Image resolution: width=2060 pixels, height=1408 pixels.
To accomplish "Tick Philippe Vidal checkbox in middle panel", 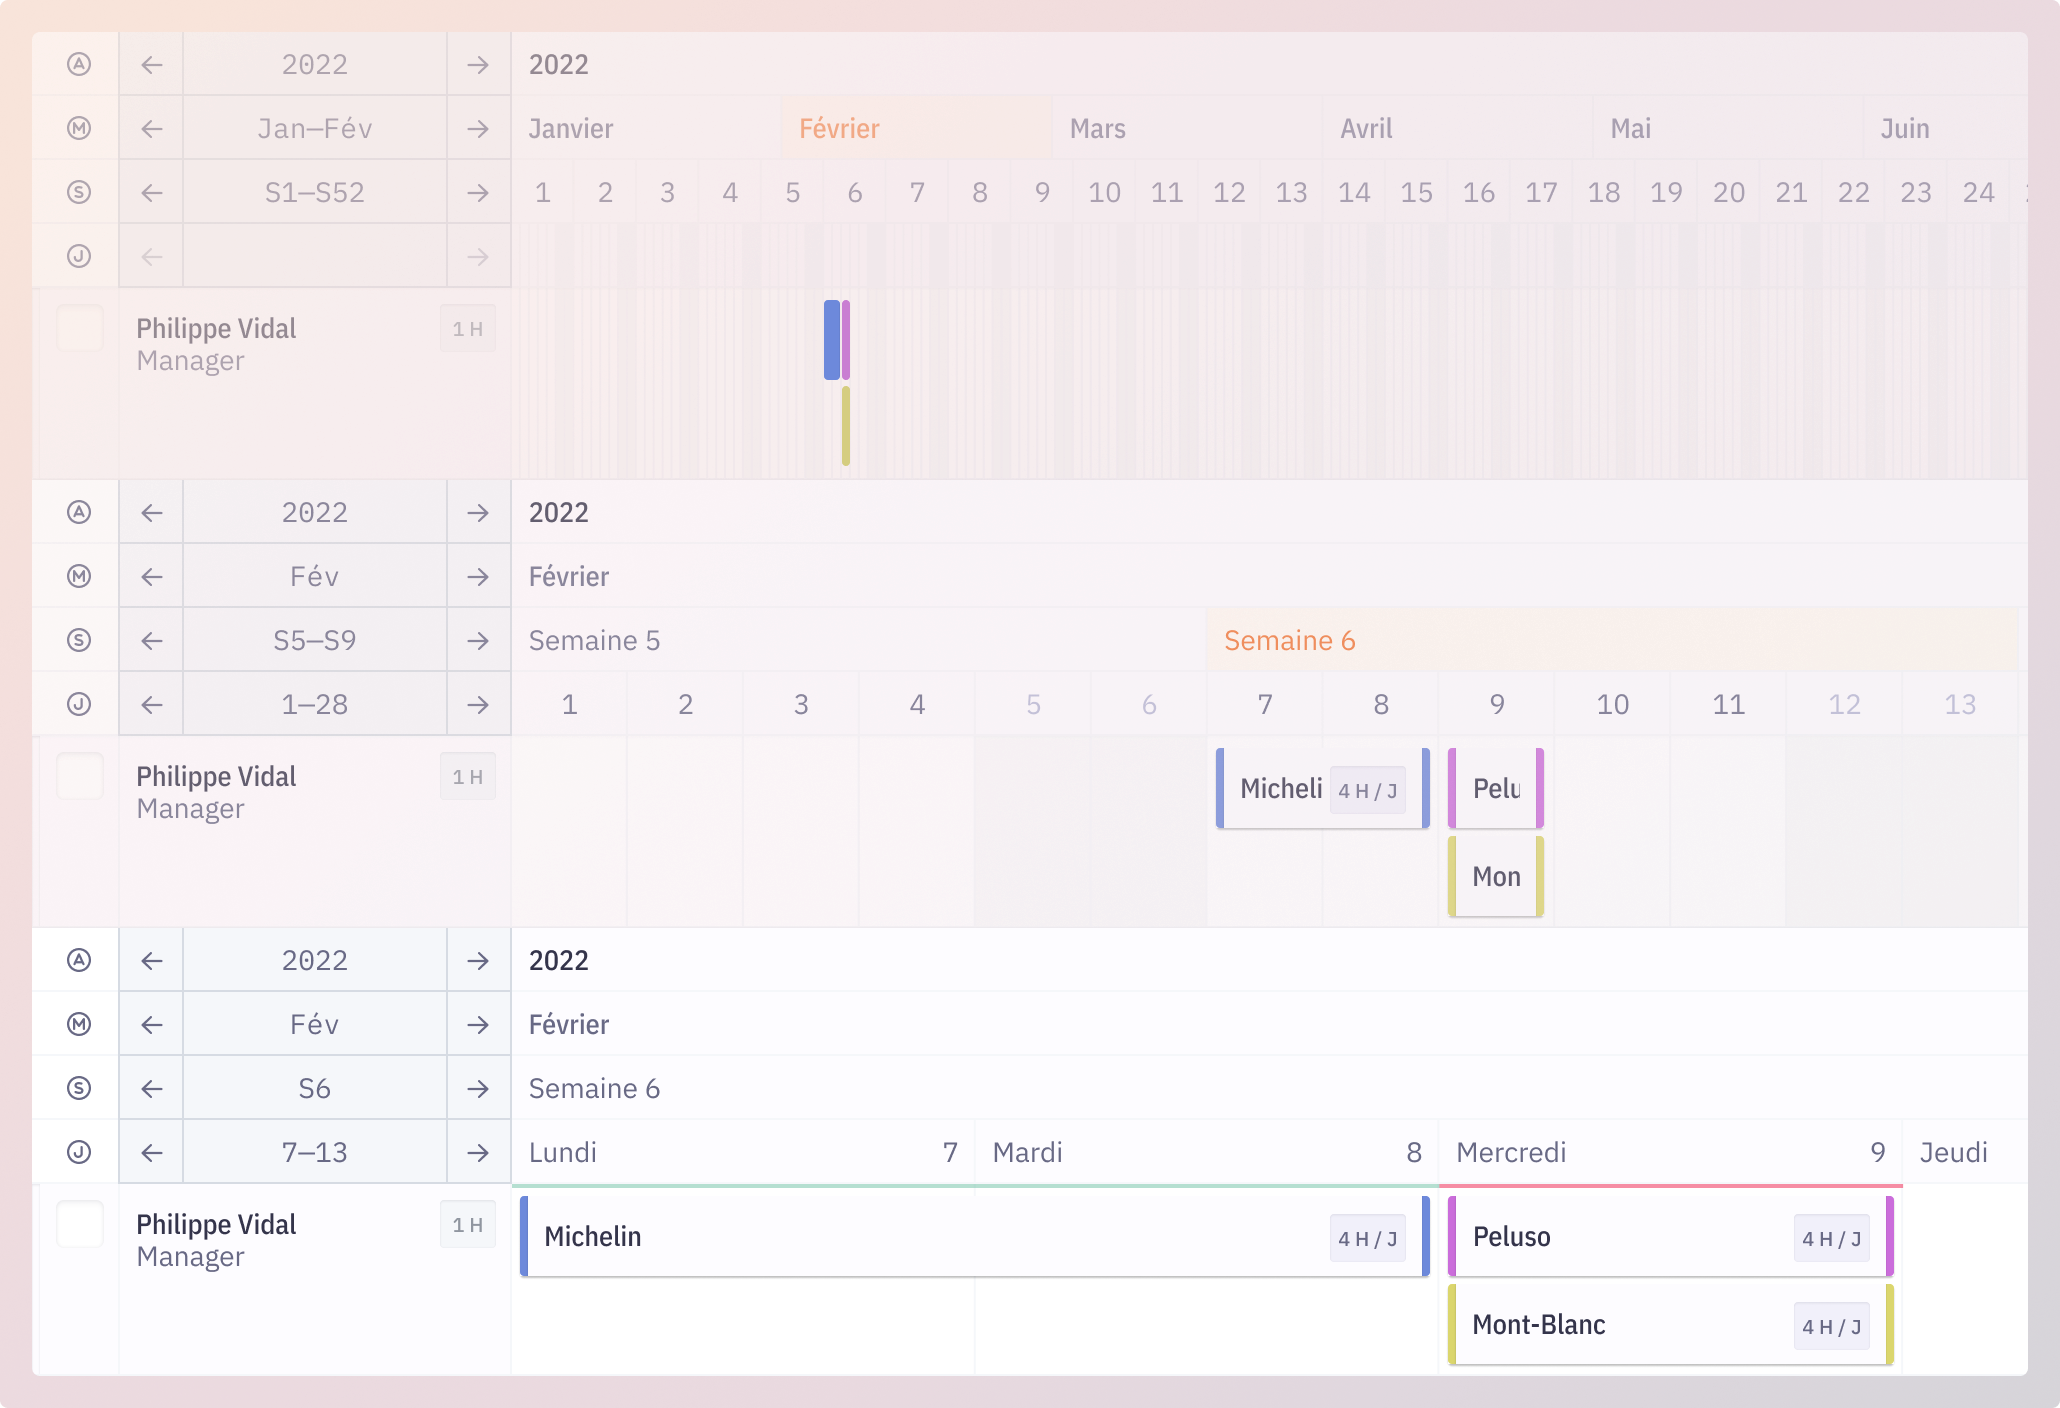I will click(80, 776).
